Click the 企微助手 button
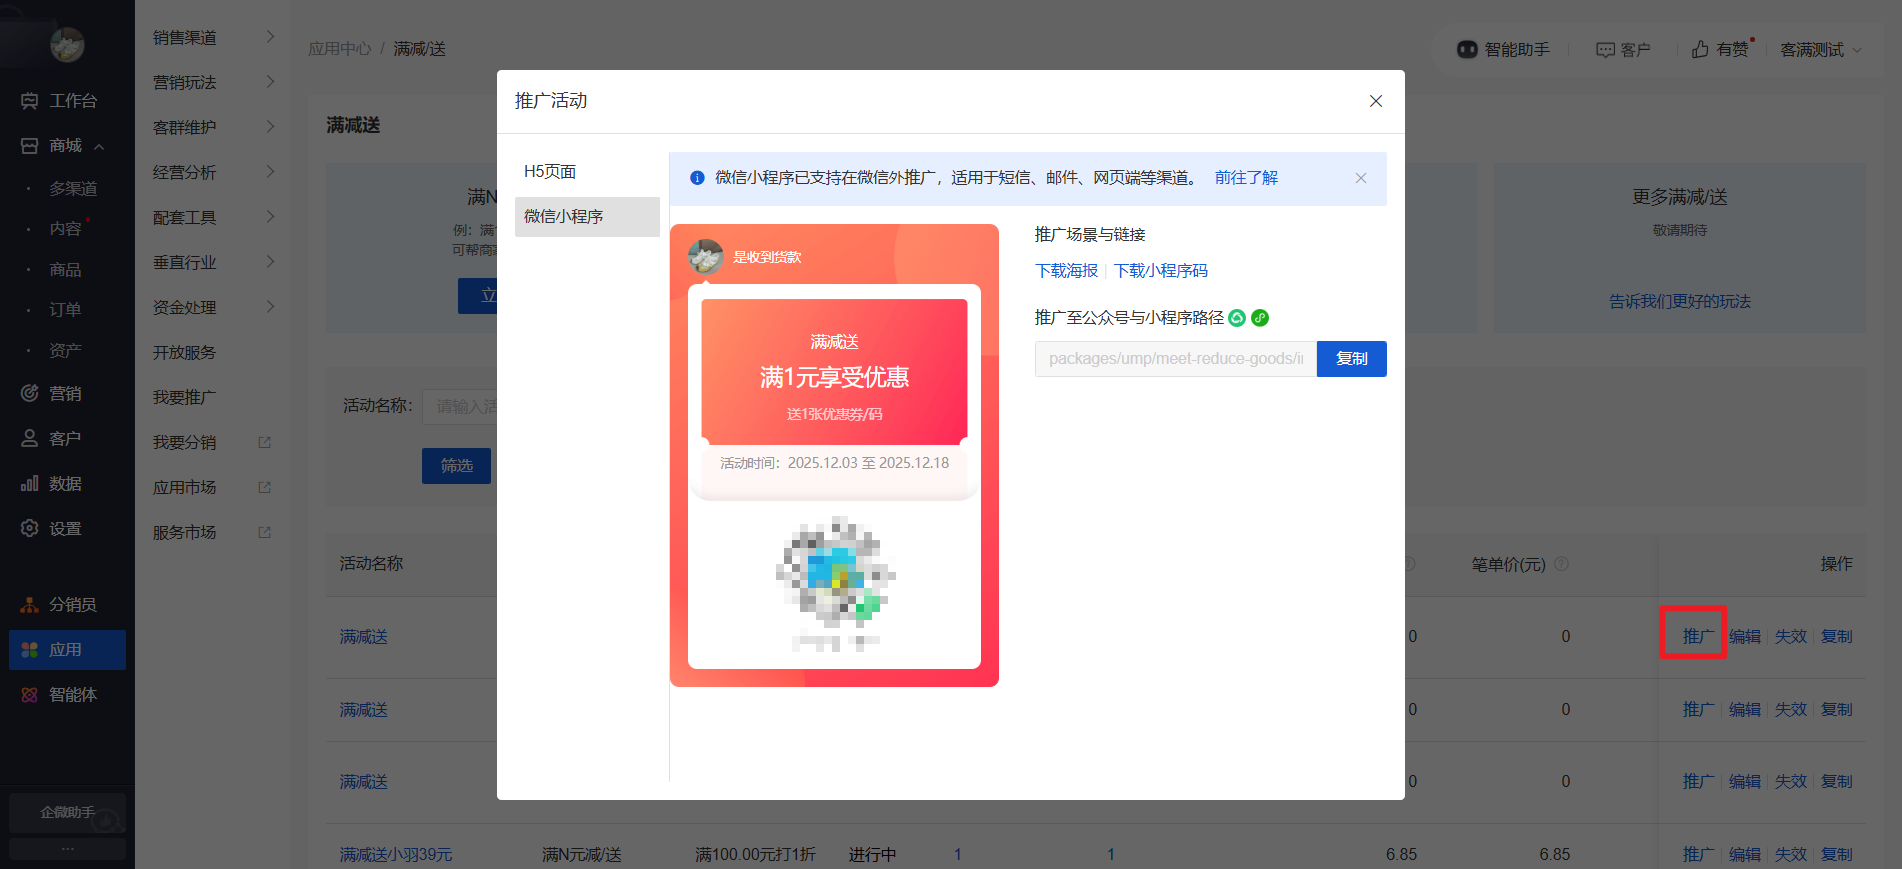The image size is (1902, 869). point(67,813)
